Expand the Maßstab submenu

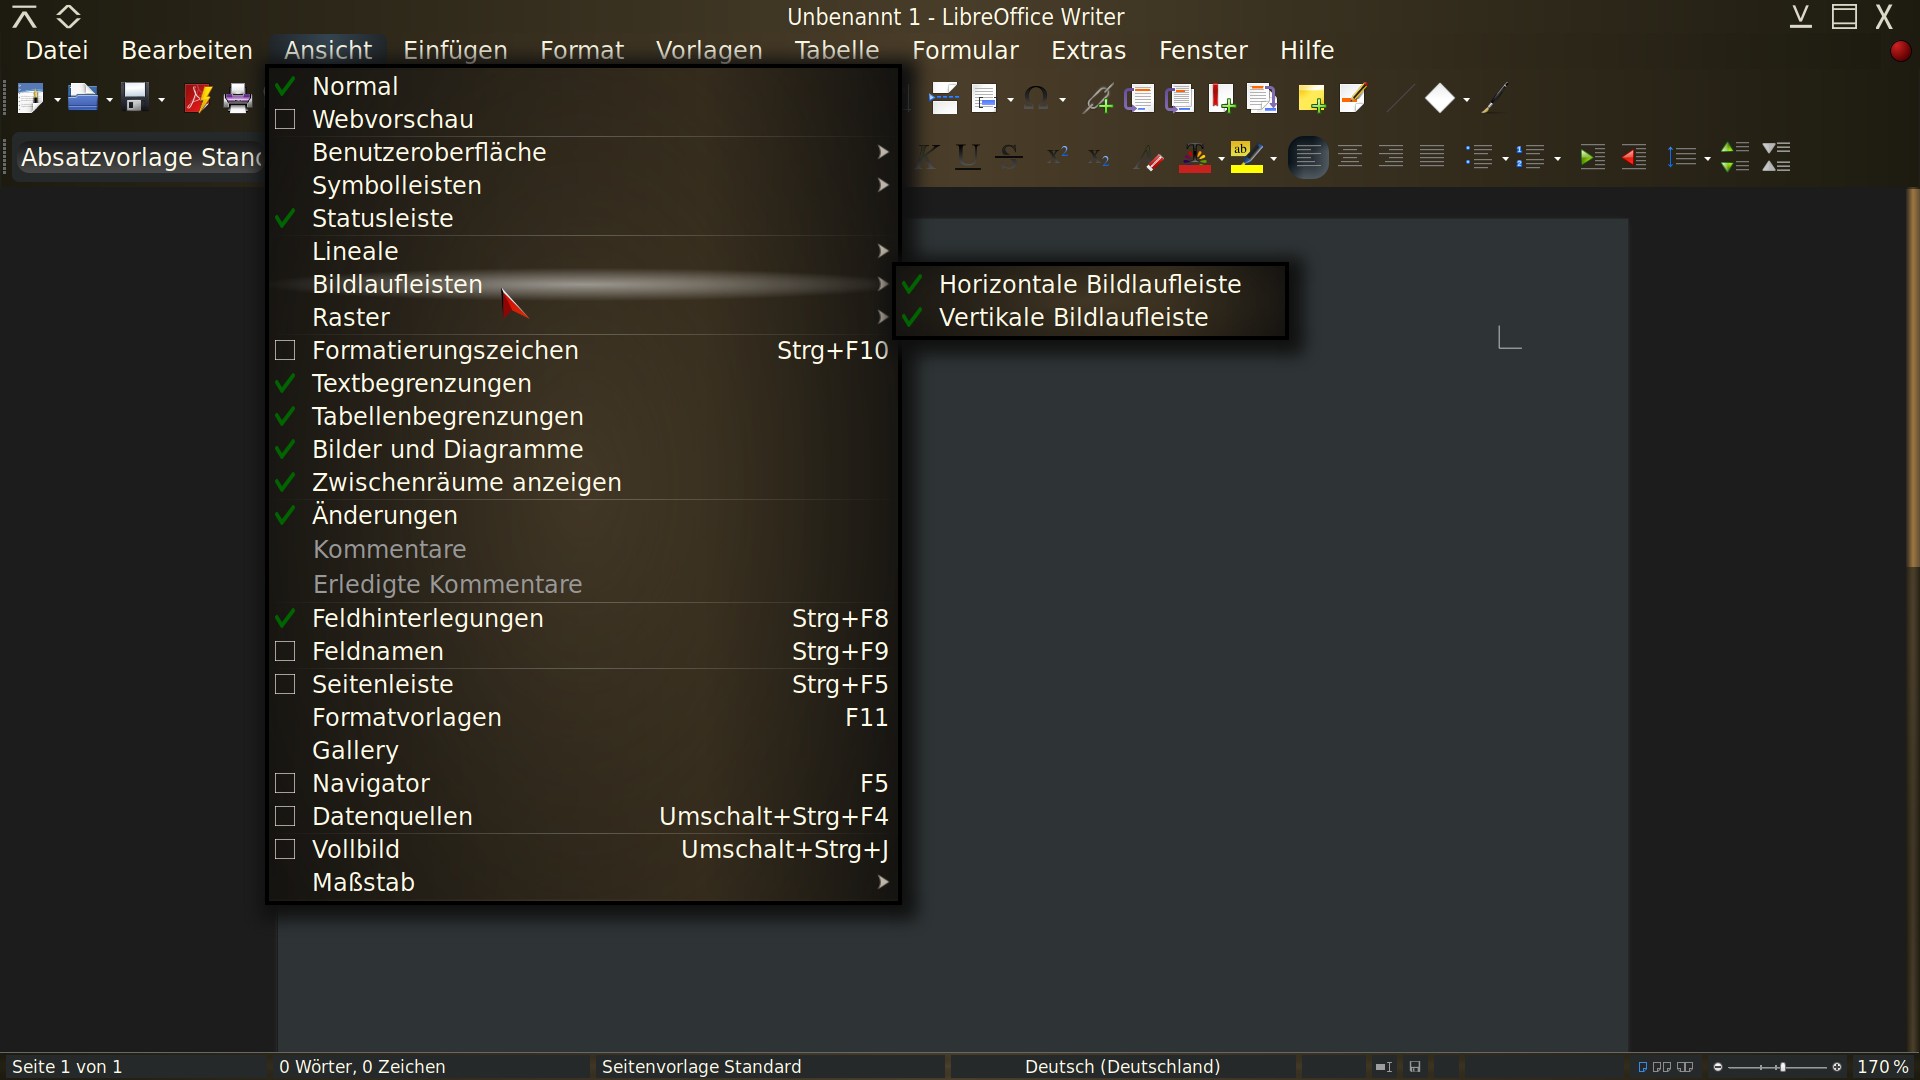[x=584, y=882]
